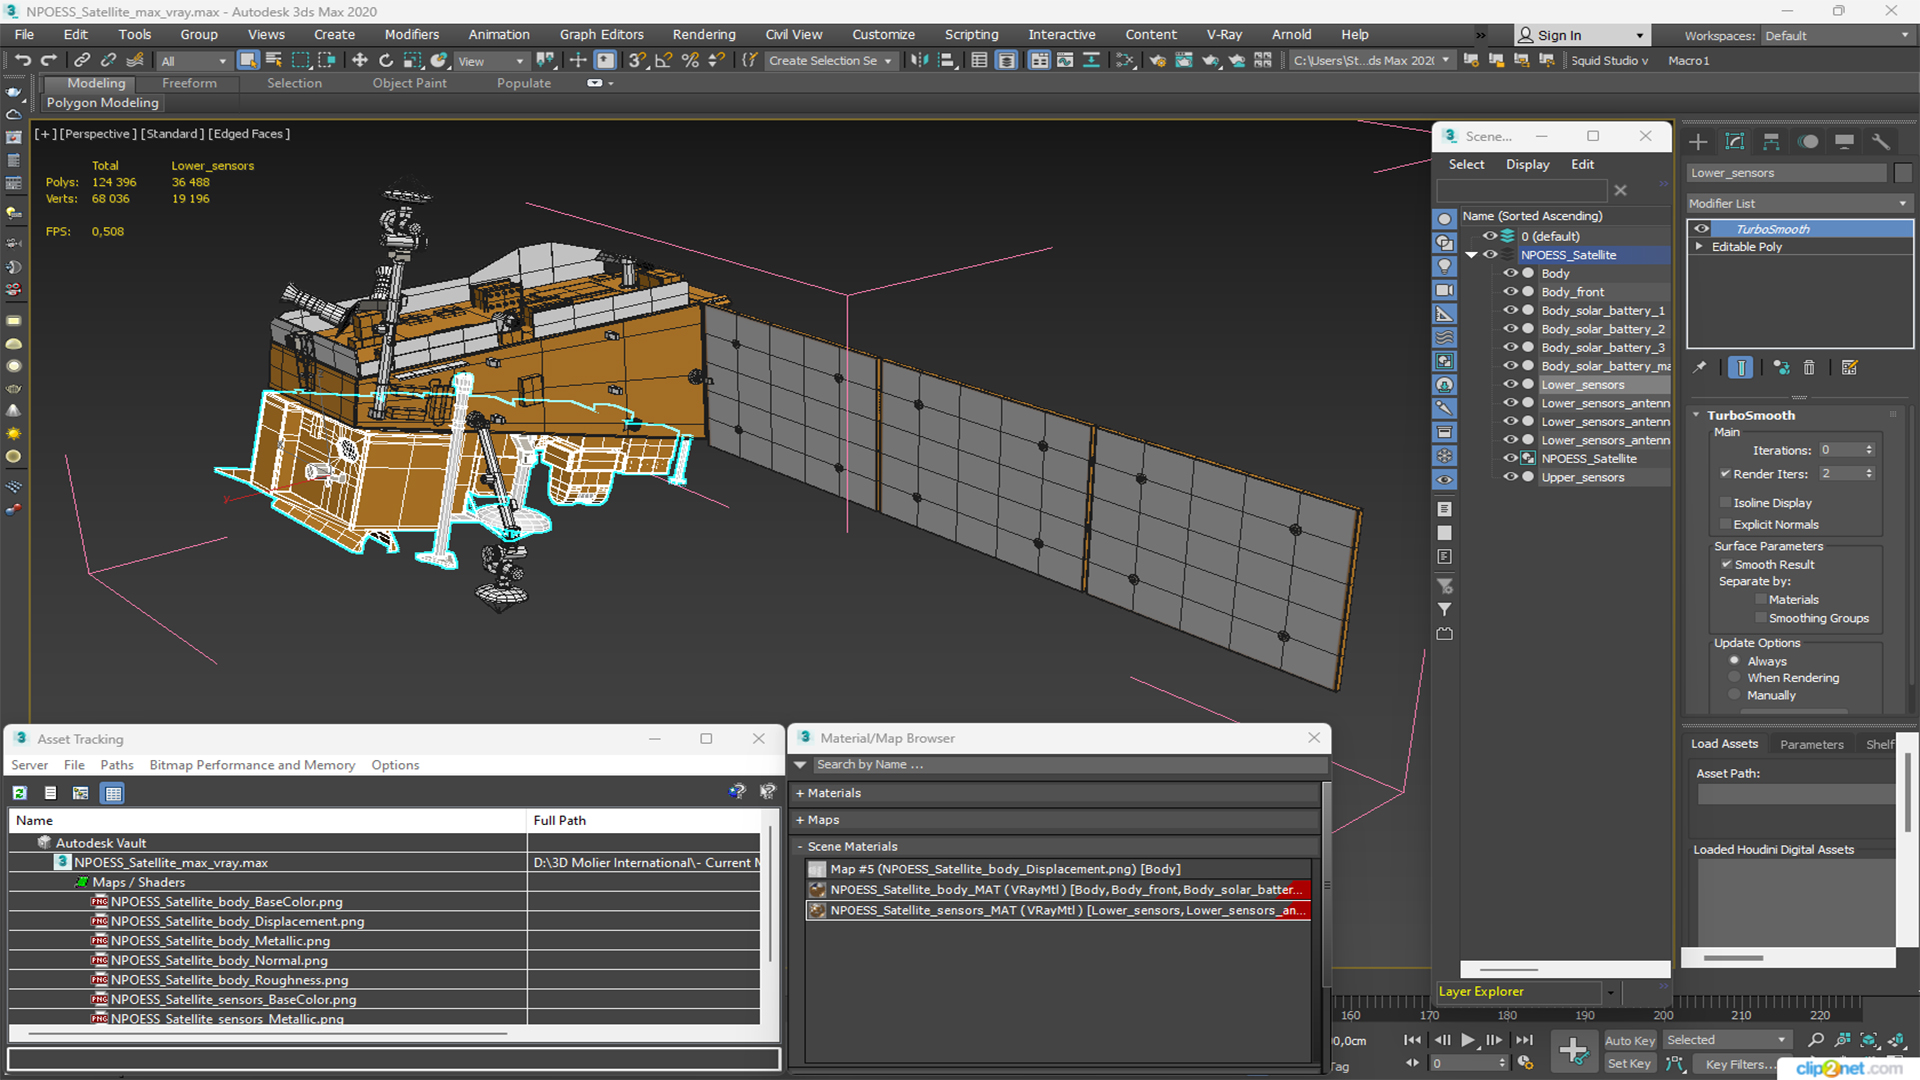Image resolution: width=1920 pixels, height=1080 pixels.
Task: Choose the Select and Rotate tool
Action: pyautogui.click(x=386, y=61)
